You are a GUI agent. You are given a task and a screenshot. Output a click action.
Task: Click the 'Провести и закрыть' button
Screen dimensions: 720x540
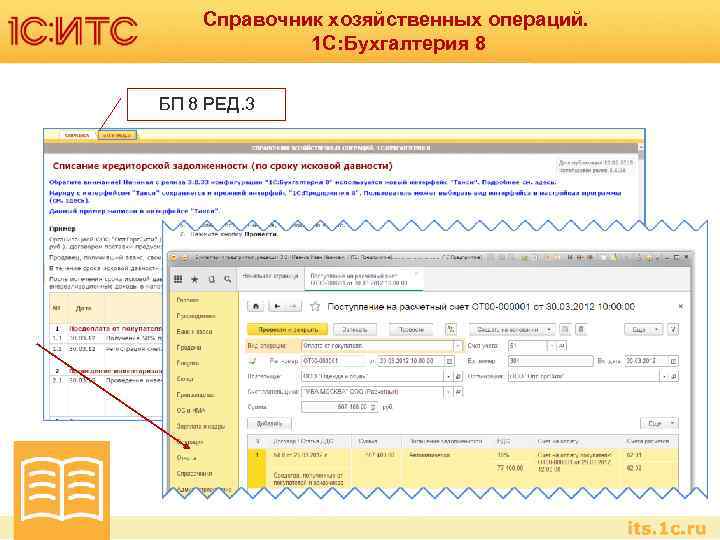click(x=288, y=329)
